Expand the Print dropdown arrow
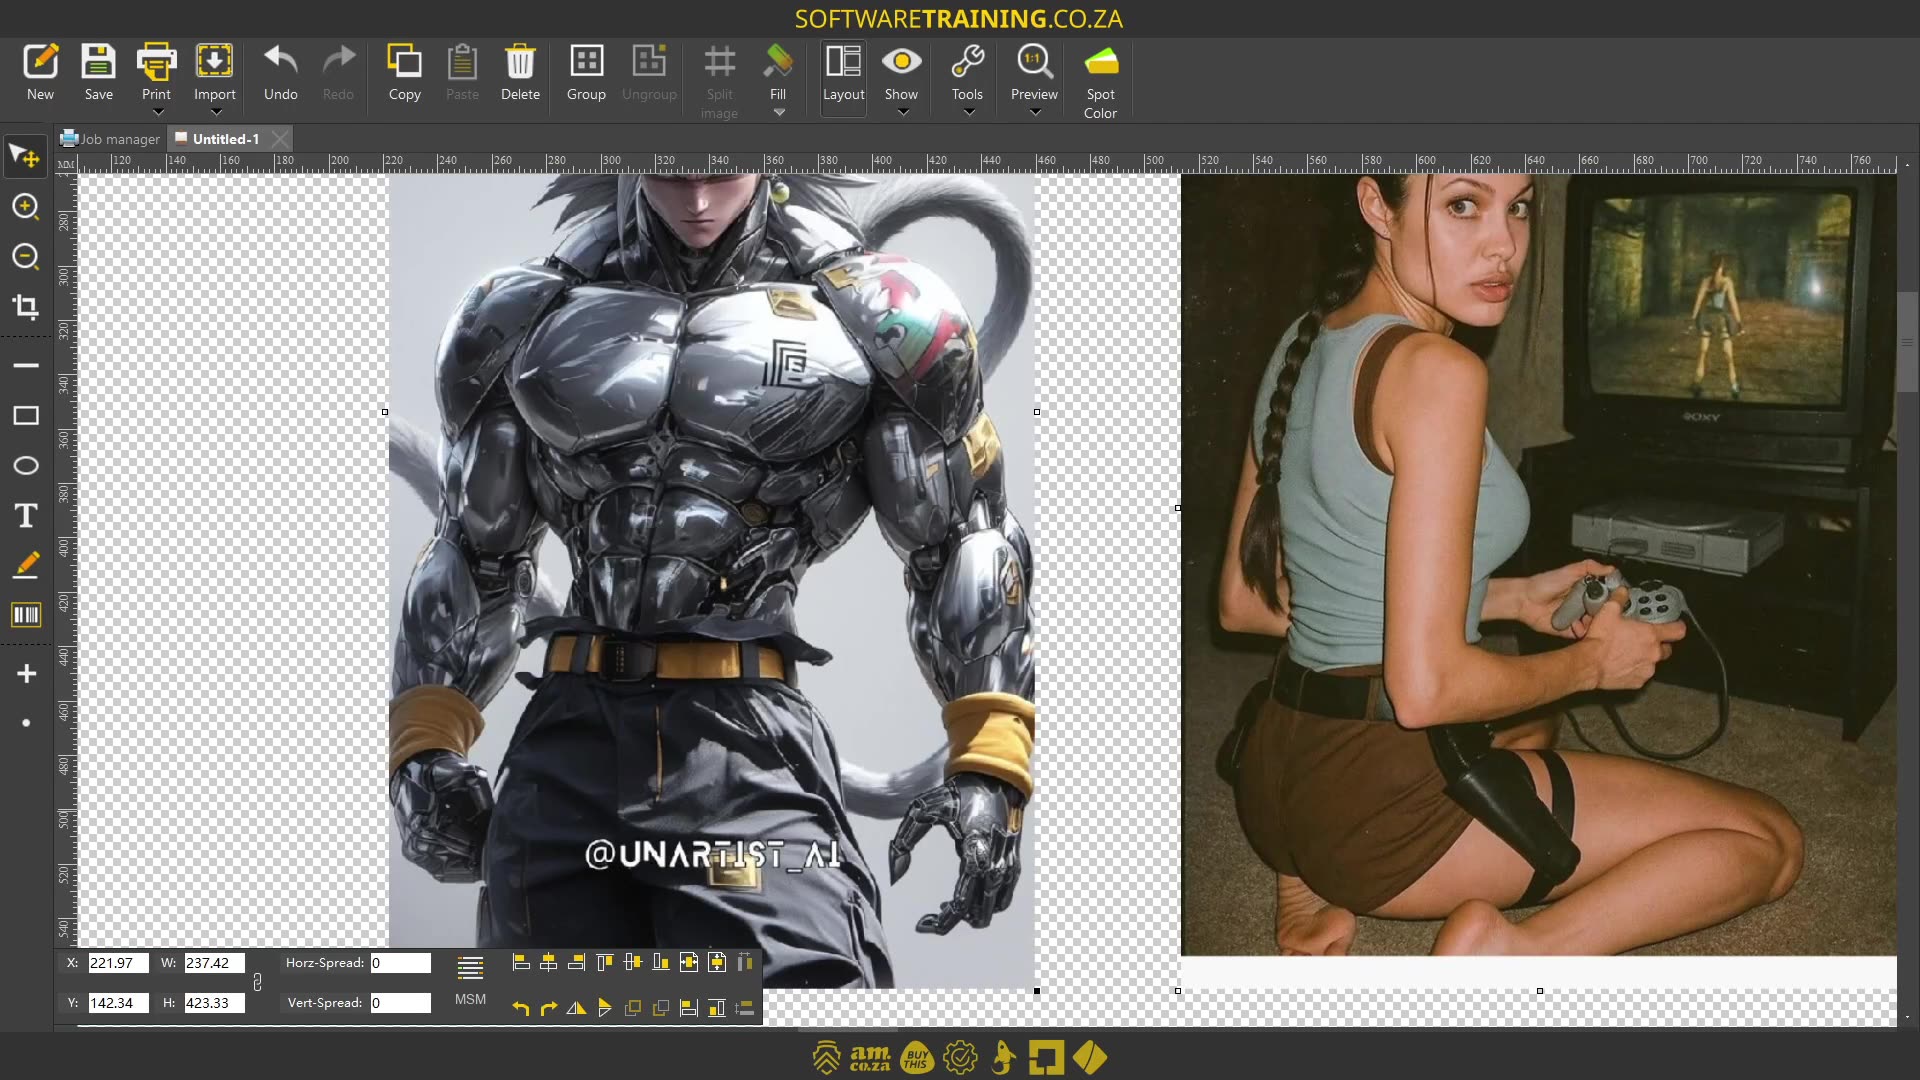The width and height of the screenshot is (1920, 1080). [157, 112]
